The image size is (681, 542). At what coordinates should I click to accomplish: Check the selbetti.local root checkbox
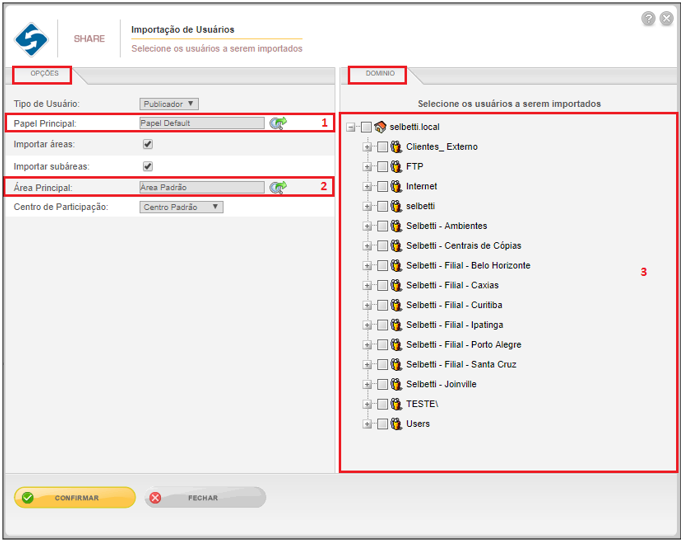(x=367, y=127)
